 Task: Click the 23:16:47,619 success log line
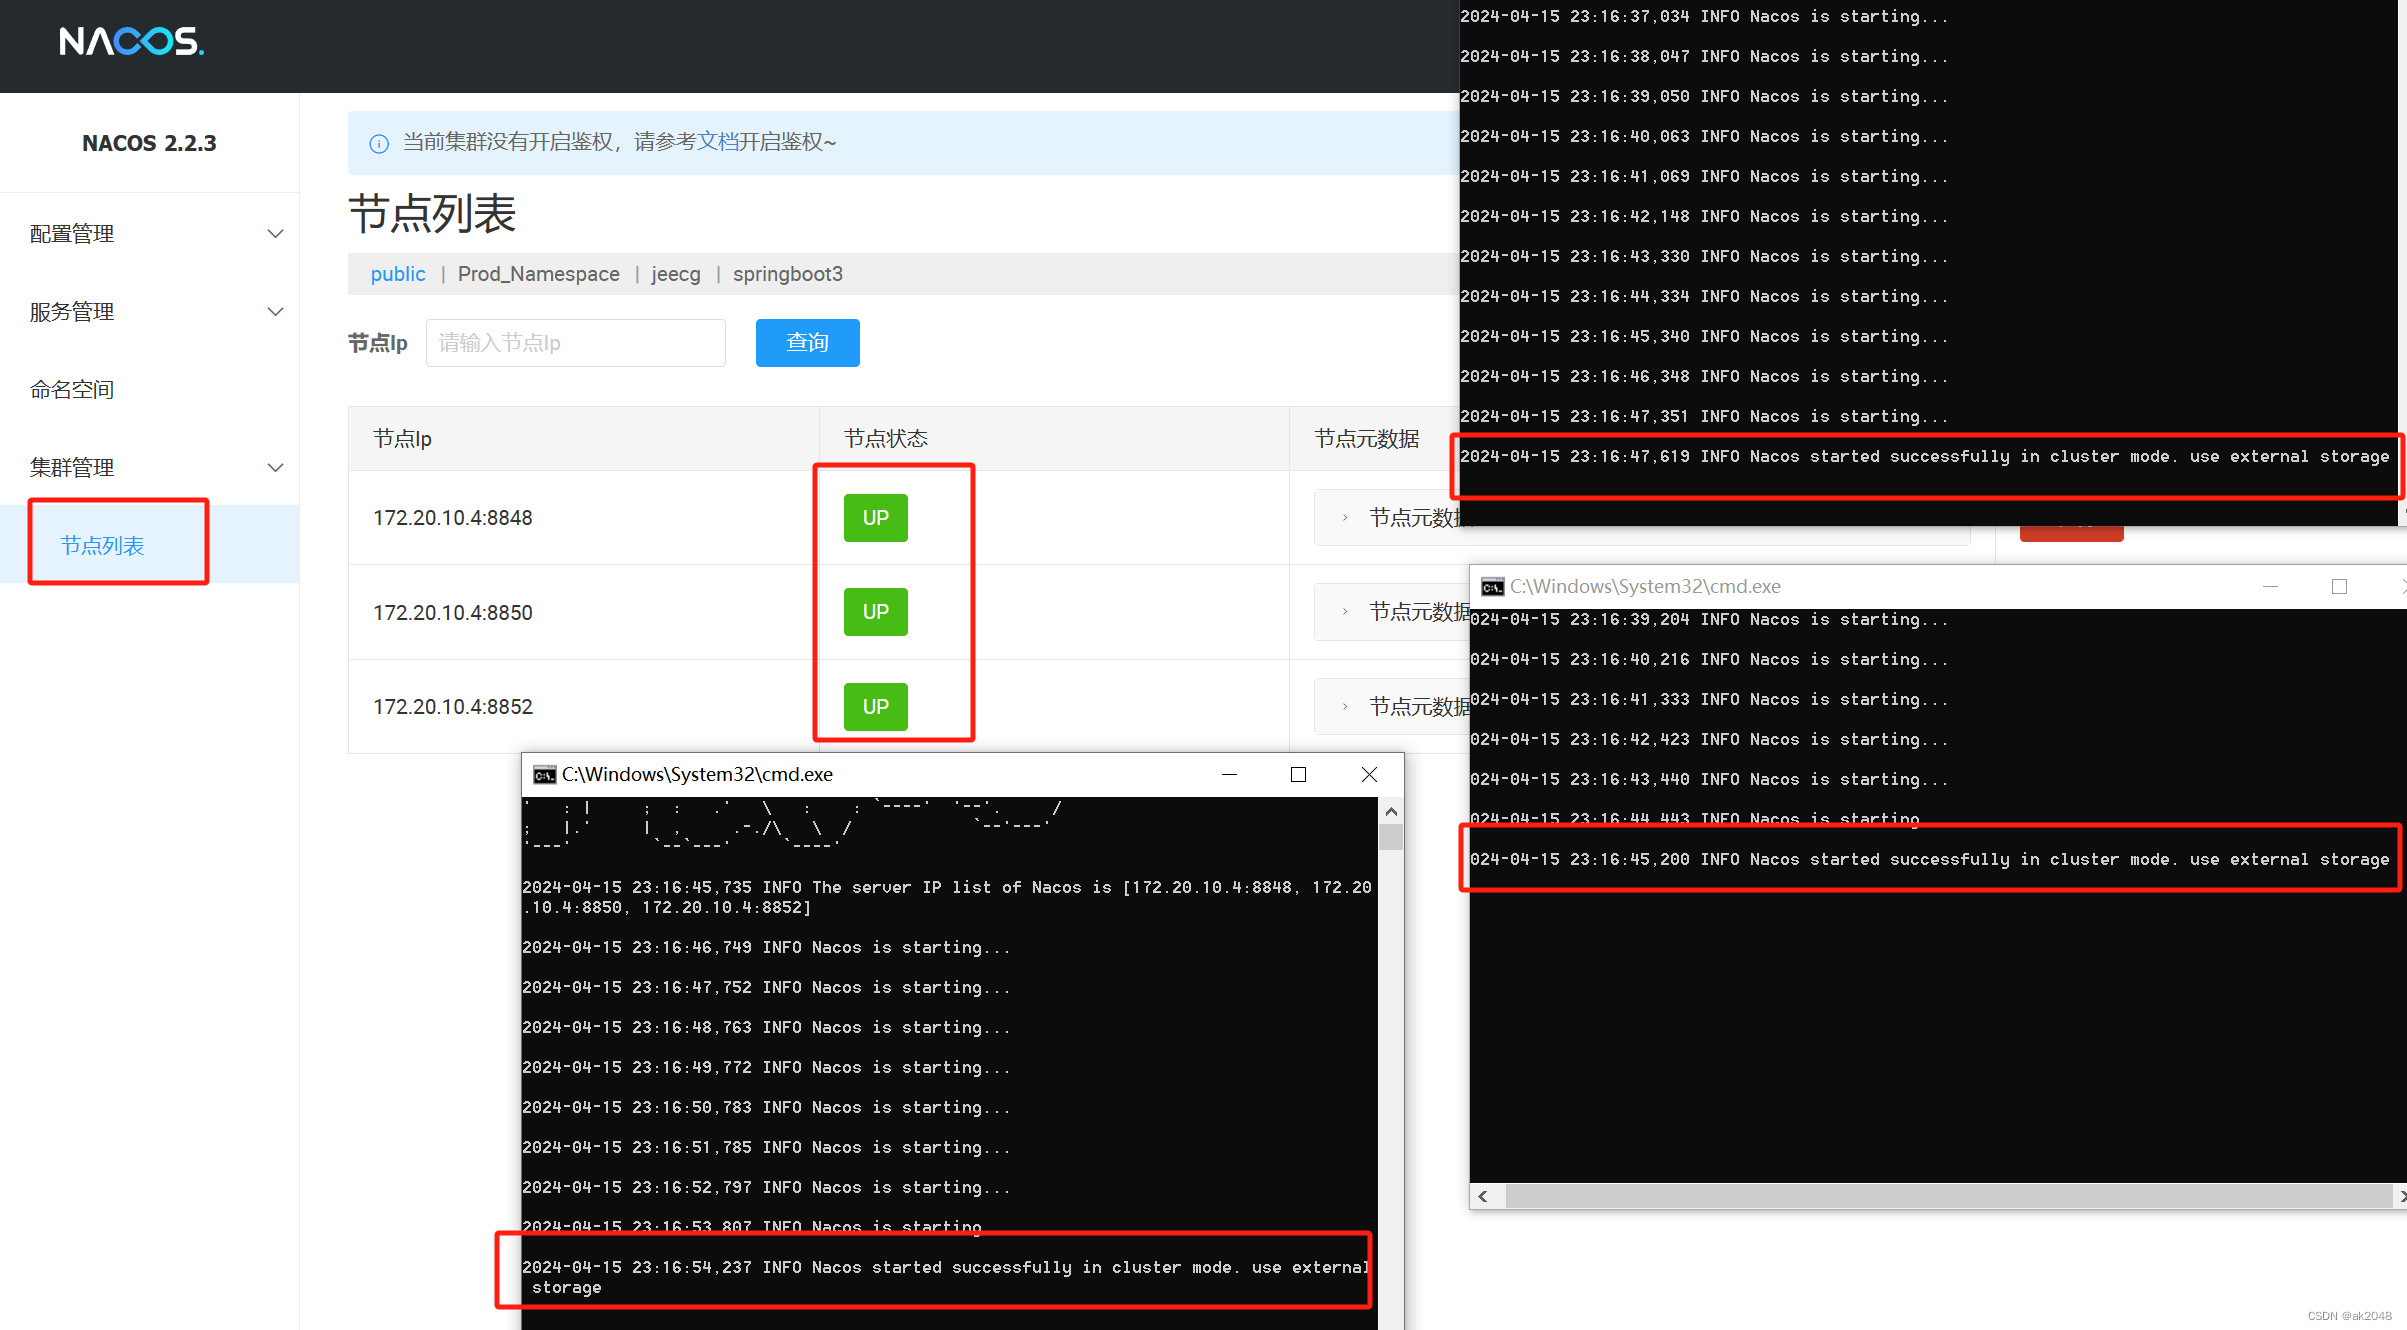(x=1924, y=457)
